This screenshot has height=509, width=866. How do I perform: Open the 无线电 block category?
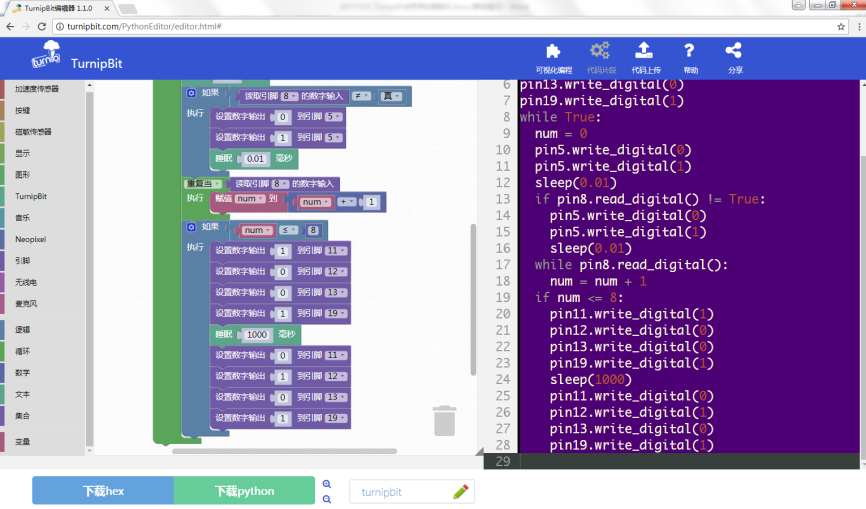[x=26, y=283]
